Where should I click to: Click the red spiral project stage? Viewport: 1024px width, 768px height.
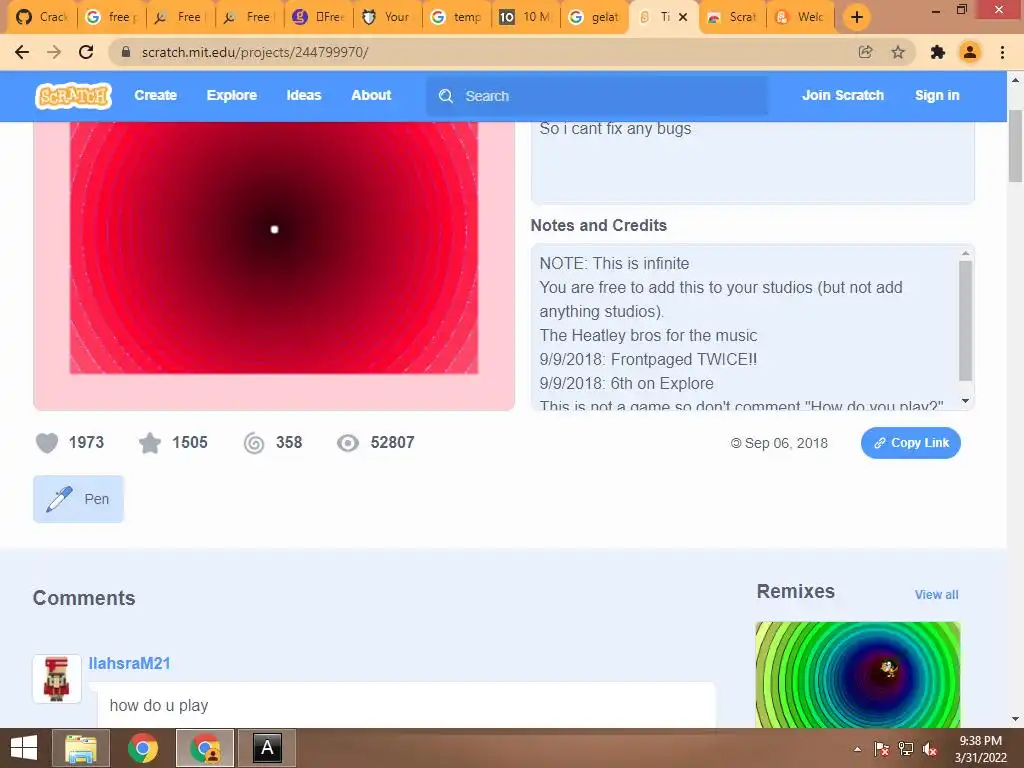pos(274,248)
